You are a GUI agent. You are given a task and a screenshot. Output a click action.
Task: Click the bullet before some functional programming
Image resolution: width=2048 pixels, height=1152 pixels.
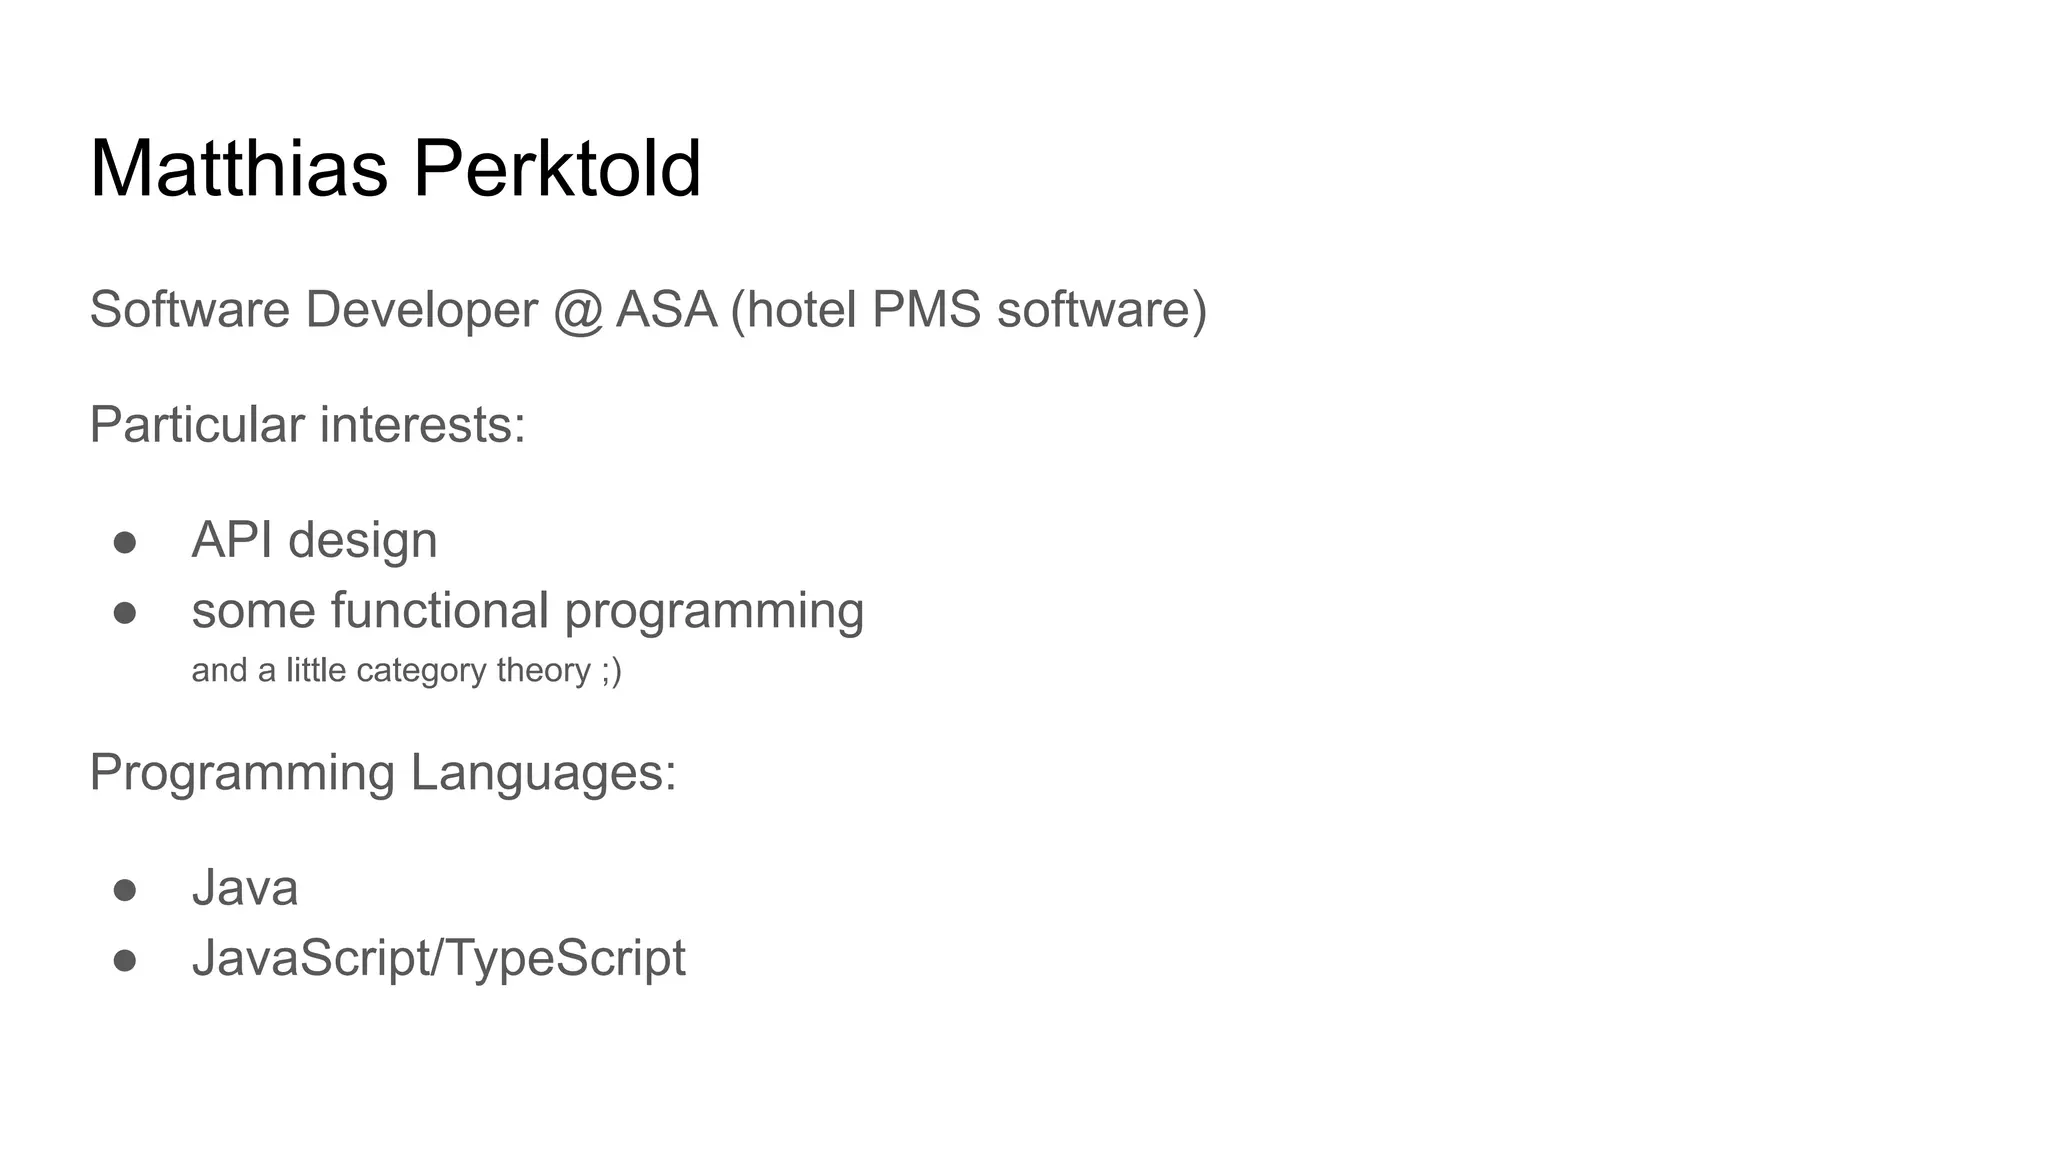click(125, 611)
